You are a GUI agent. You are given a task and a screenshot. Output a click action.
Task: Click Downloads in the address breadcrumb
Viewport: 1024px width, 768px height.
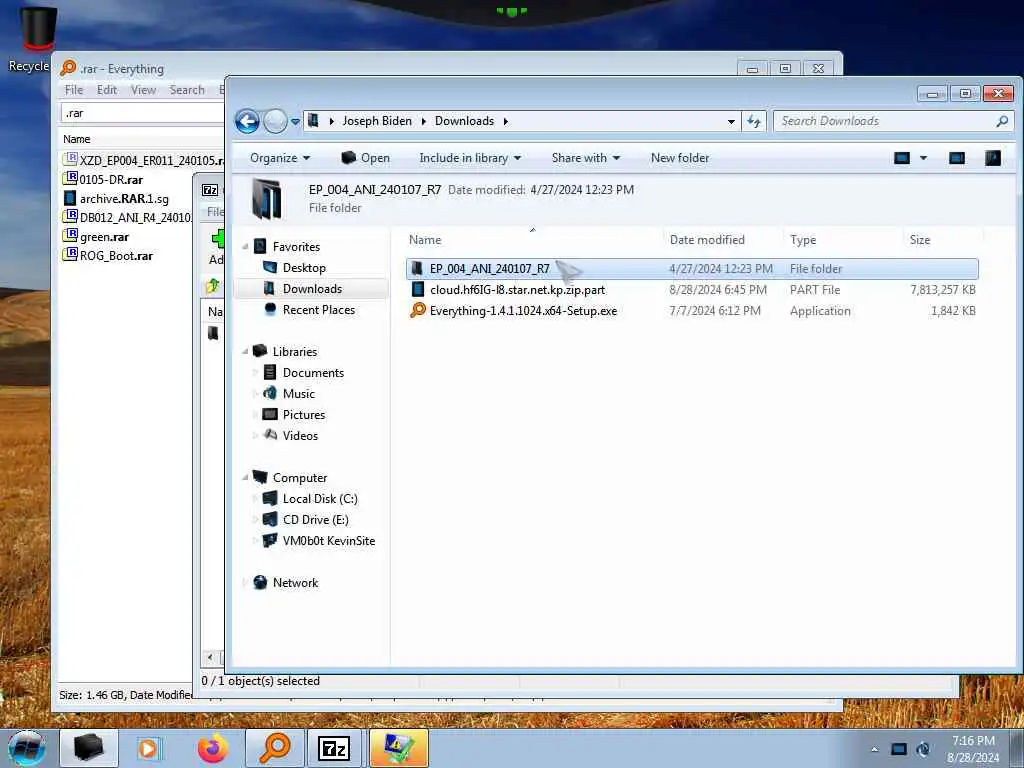point(464,121)
